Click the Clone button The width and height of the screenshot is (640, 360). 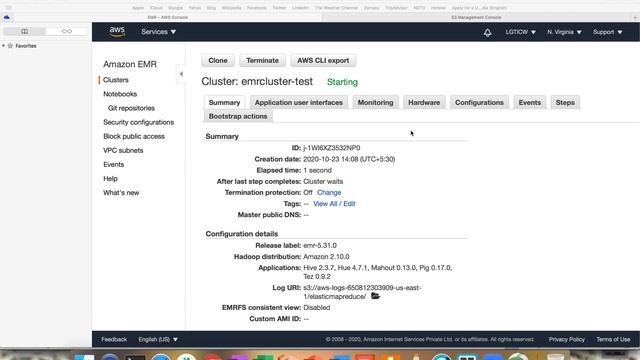tap(218, 60)
